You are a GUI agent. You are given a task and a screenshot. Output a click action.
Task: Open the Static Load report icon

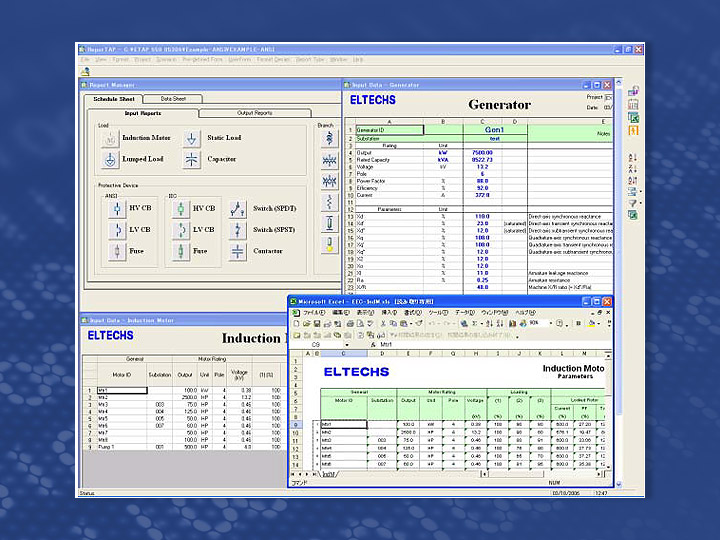click(192, 138)
